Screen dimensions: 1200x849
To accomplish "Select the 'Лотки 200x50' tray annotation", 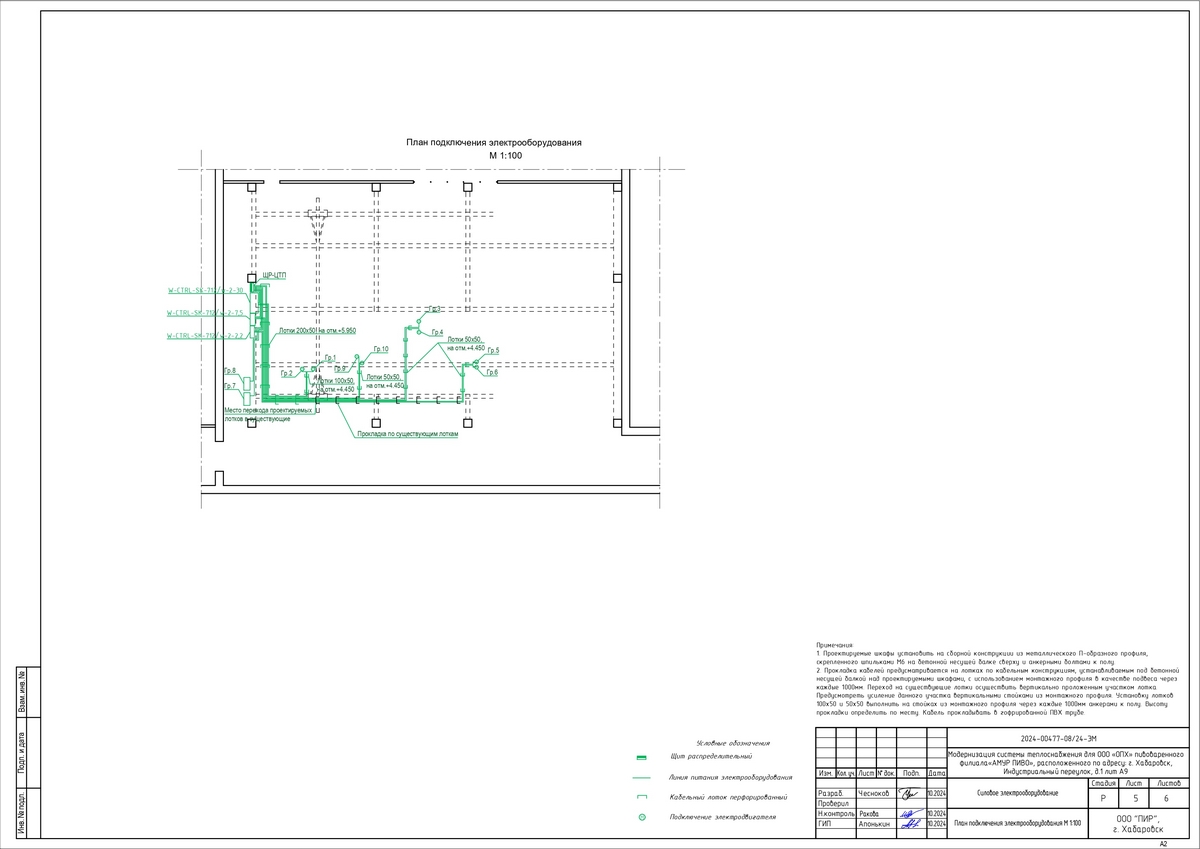I will (x=318, y=330).
